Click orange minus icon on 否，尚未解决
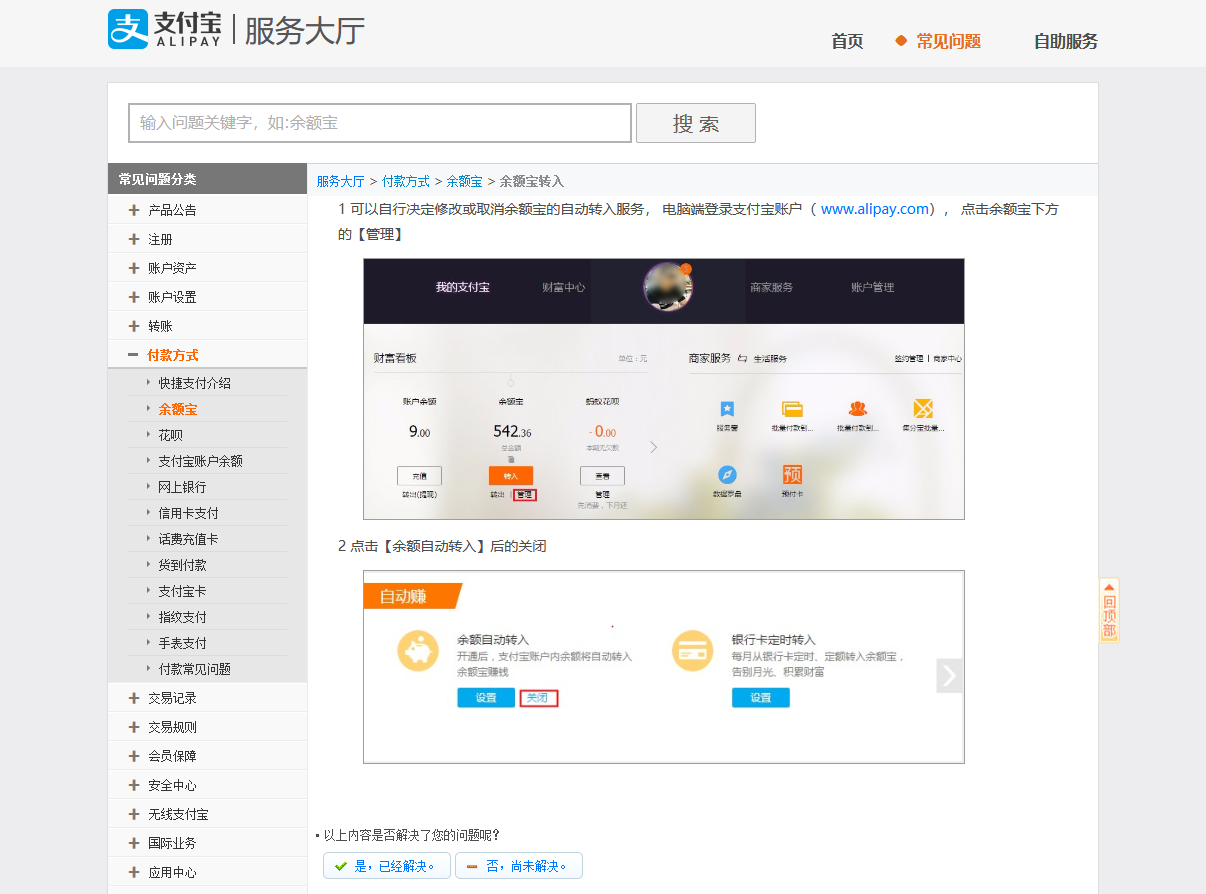 coord(472,866)
